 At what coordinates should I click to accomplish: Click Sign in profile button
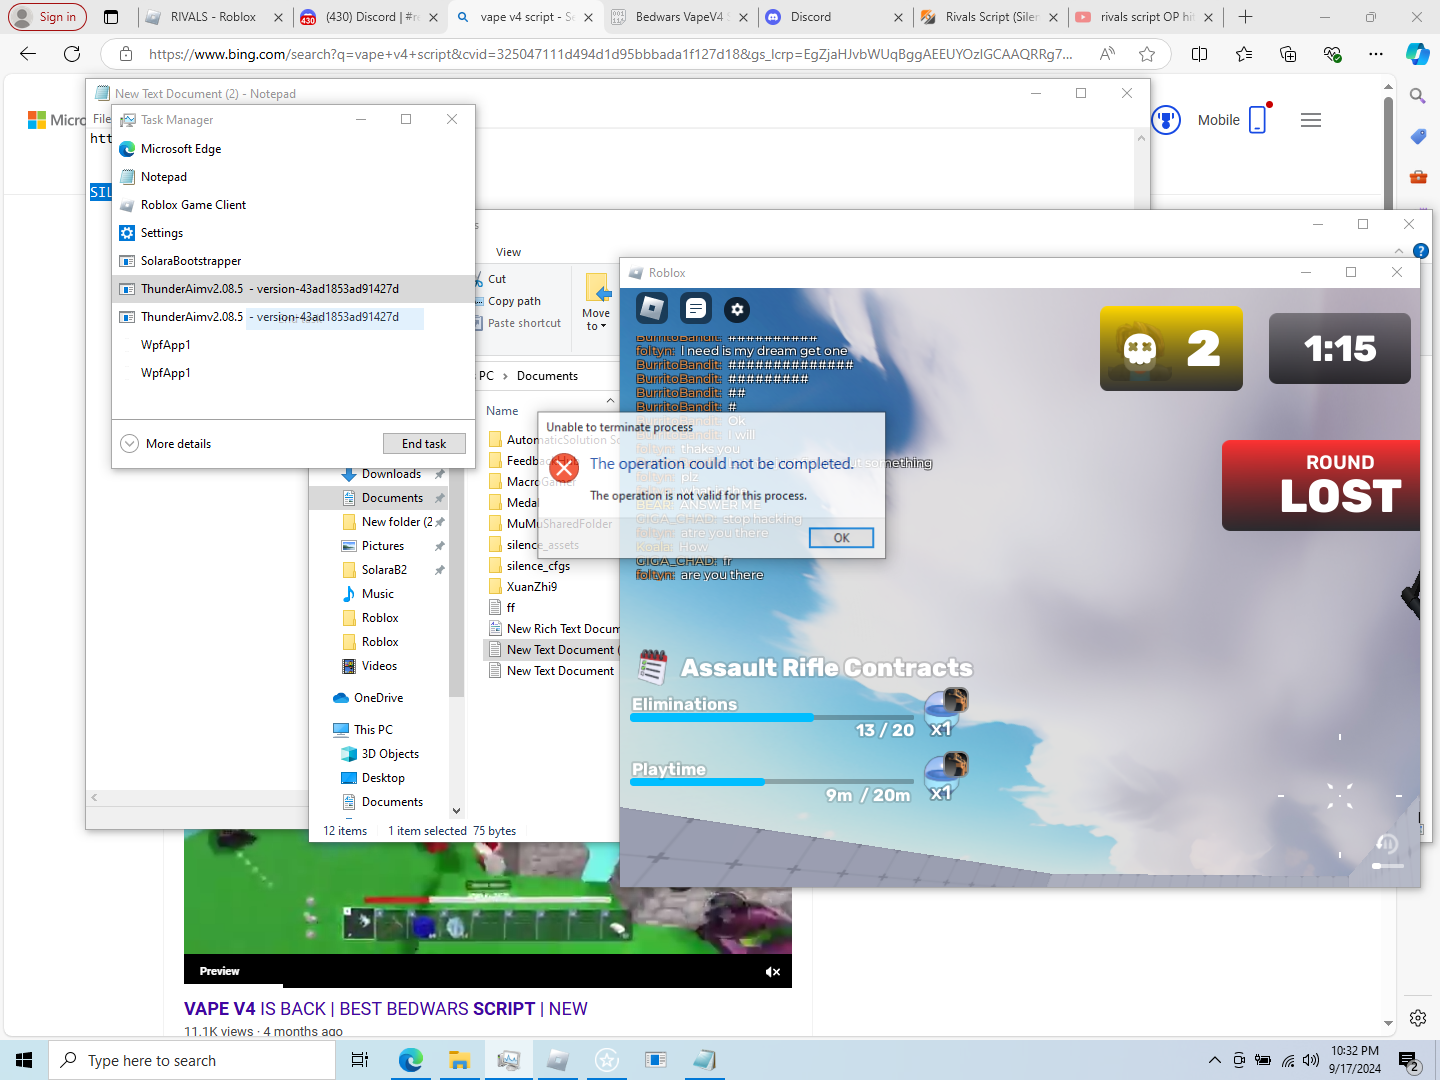tap(48, 17)
